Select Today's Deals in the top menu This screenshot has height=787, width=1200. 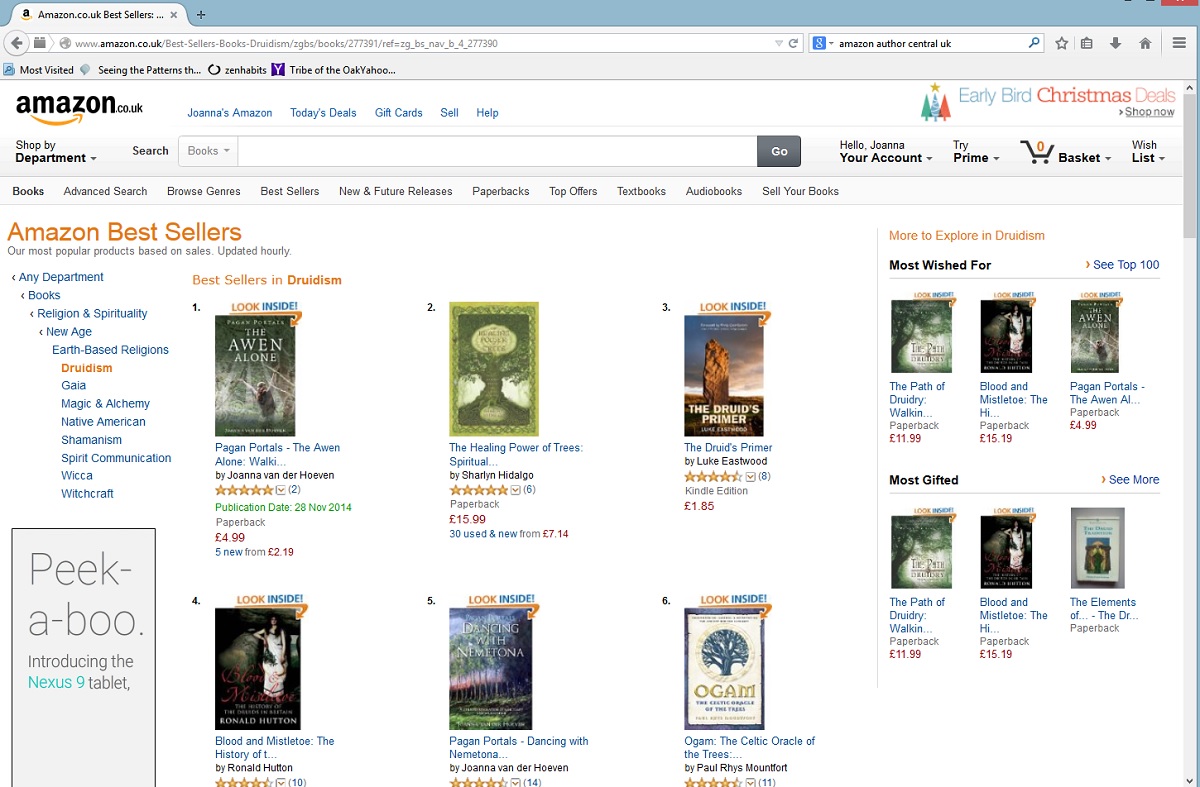[x=323, y=113]
